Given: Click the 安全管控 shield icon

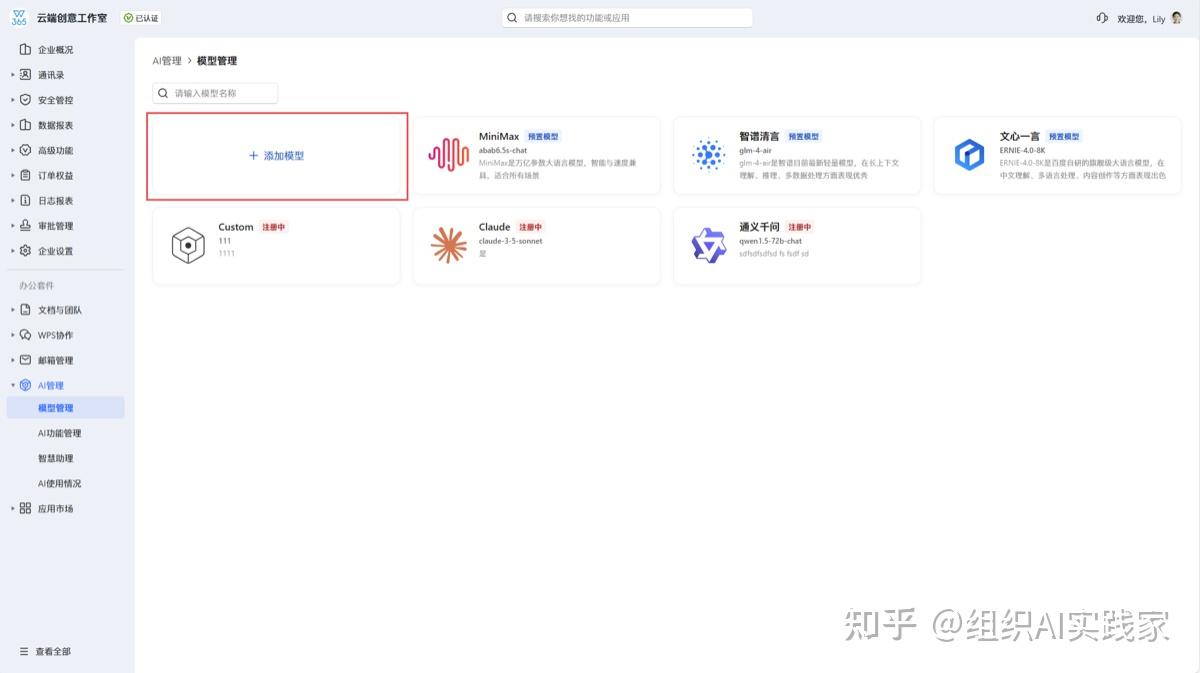Looking at the screenshot, I should click(x=26, y=100).
